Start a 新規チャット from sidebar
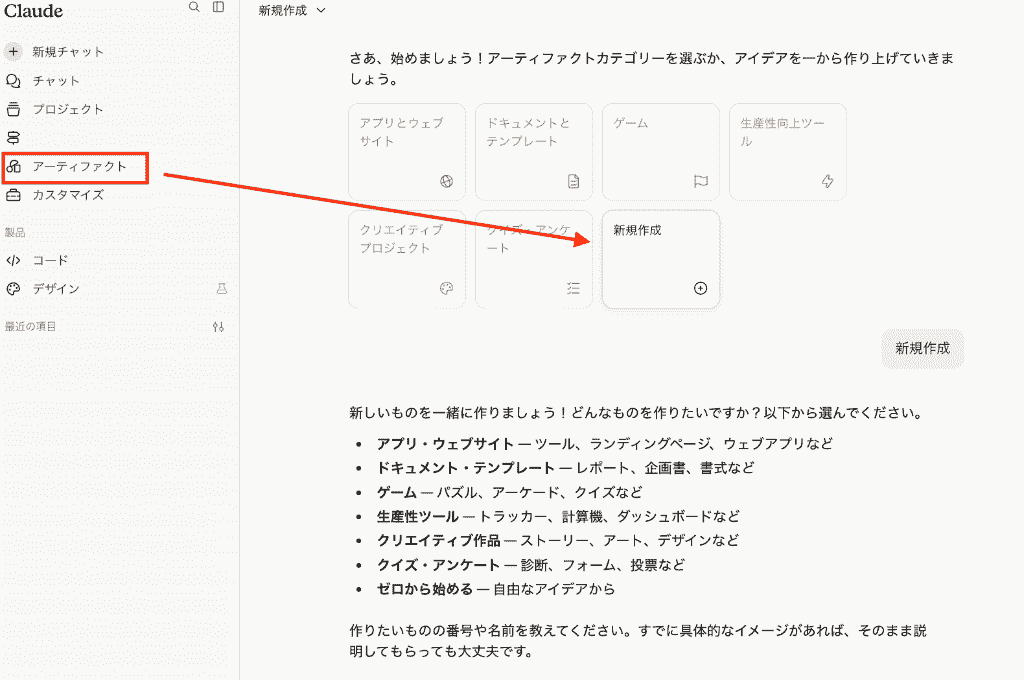Image resolution: width=1024 pixels, height=680 pixels. click(x=68, y=52)
